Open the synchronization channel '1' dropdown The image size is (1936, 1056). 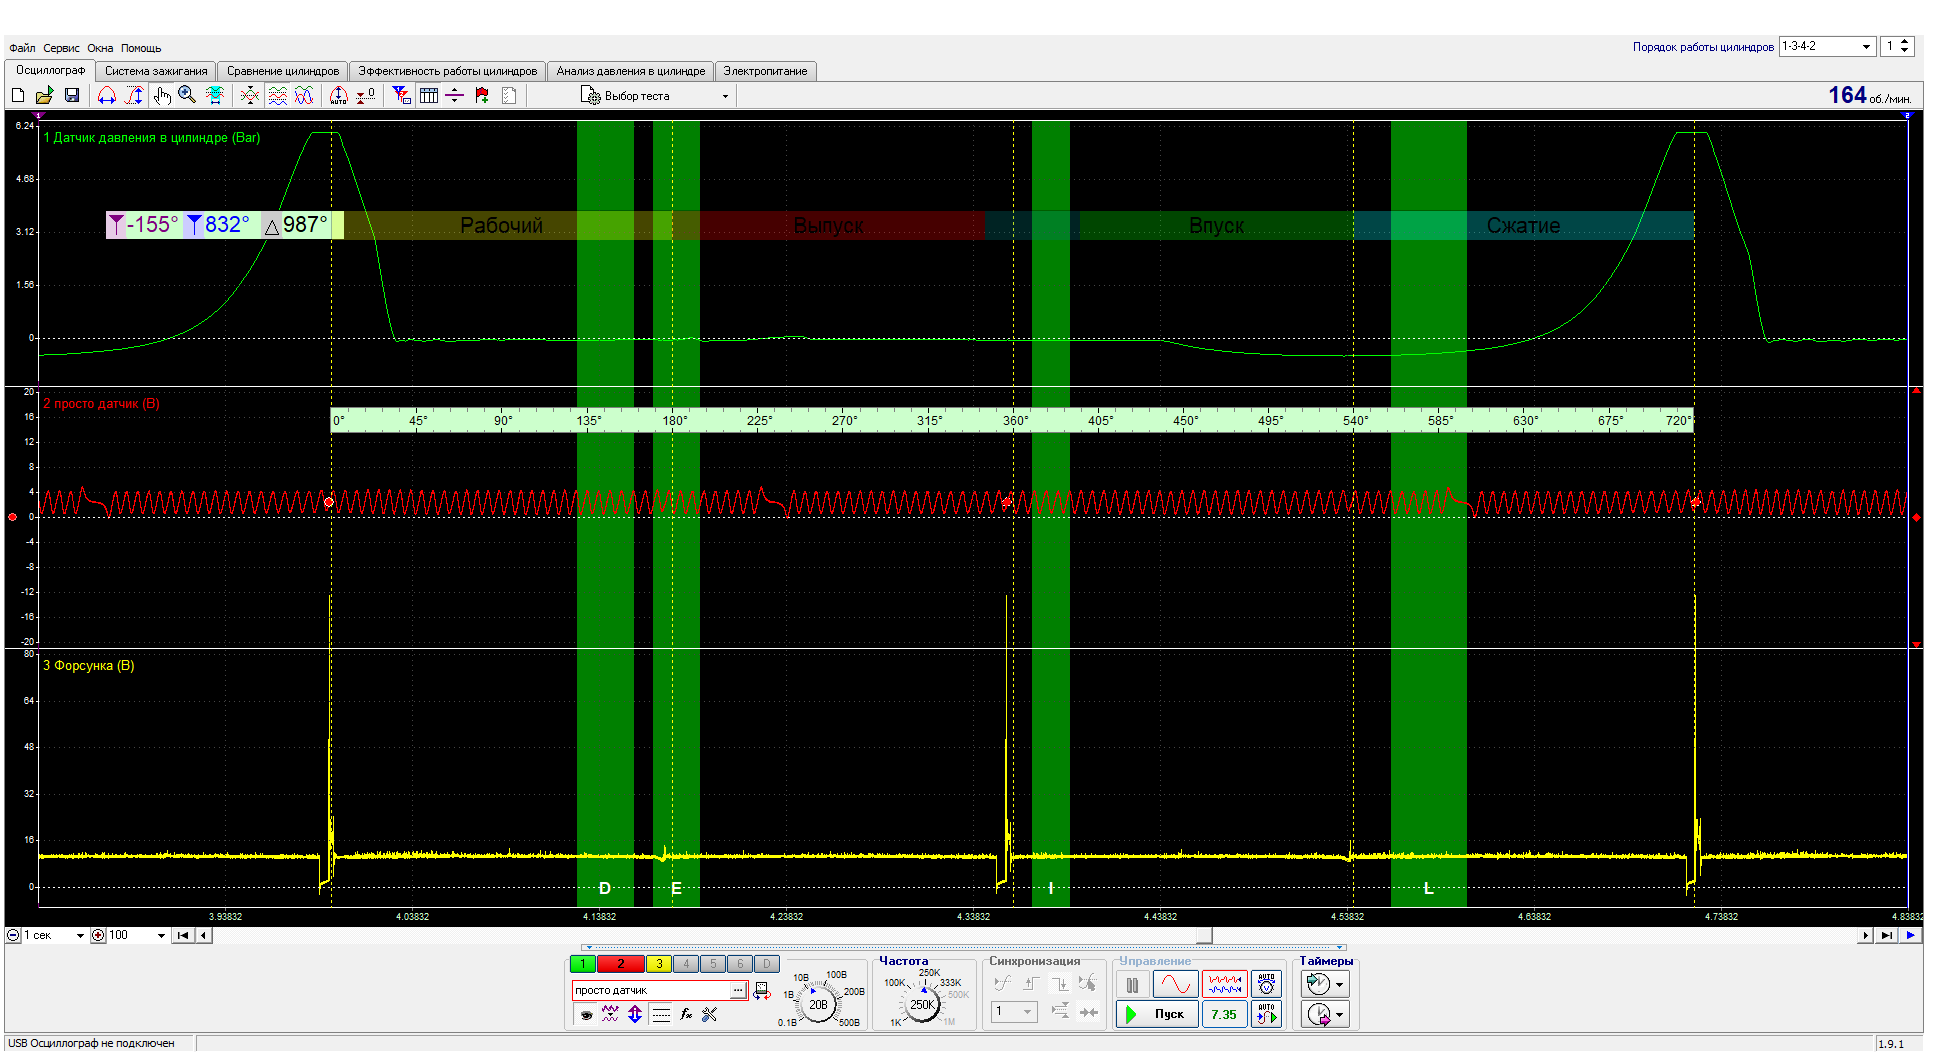(1014, 1012)
